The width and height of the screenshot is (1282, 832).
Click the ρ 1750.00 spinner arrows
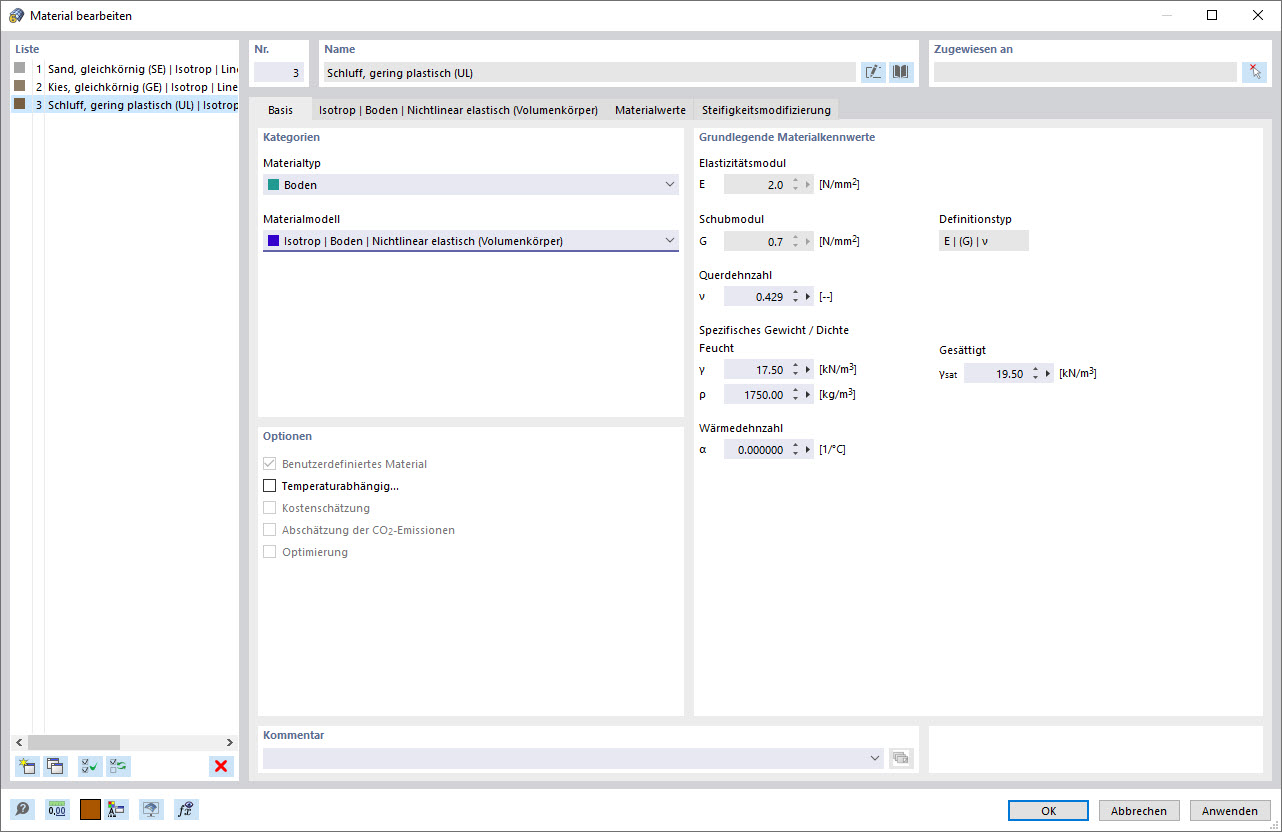(795, 395)
